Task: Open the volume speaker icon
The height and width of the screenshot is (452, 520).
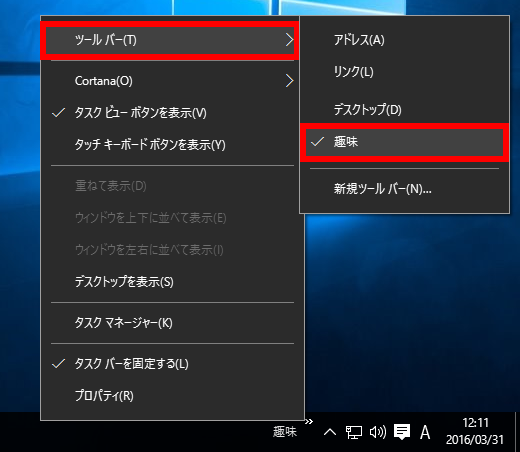Action: [x=378, y=432]
